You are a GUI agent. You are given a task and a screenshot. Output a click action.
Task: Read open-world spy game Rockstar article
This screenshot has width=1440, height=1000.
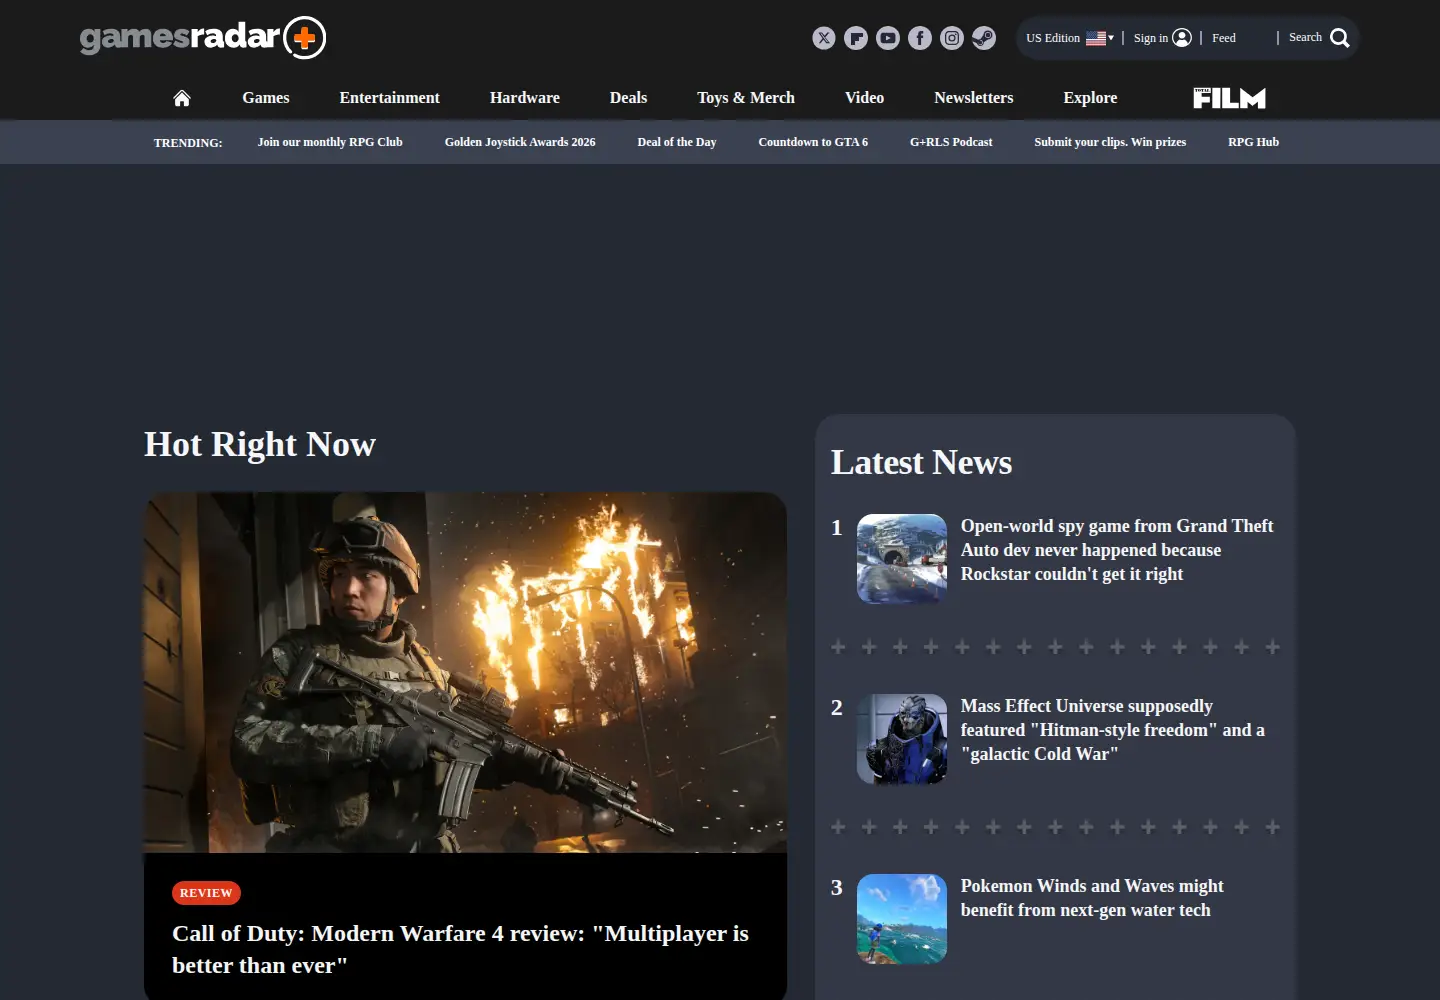[1117, 550]
